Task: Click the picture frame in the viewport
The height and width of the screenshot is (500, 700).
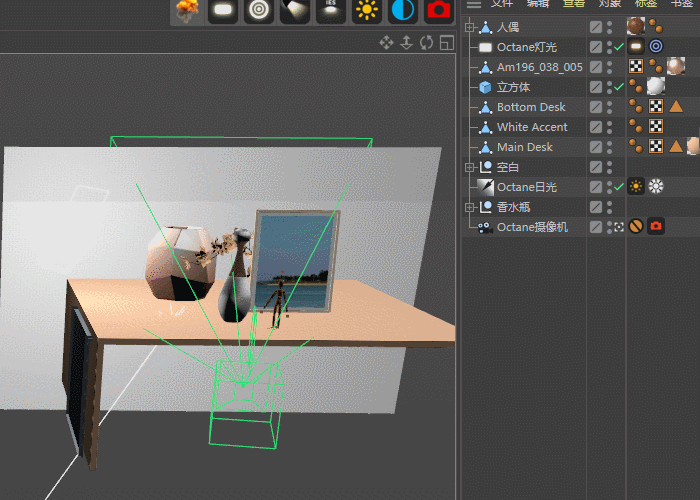Action: [296, 261]
